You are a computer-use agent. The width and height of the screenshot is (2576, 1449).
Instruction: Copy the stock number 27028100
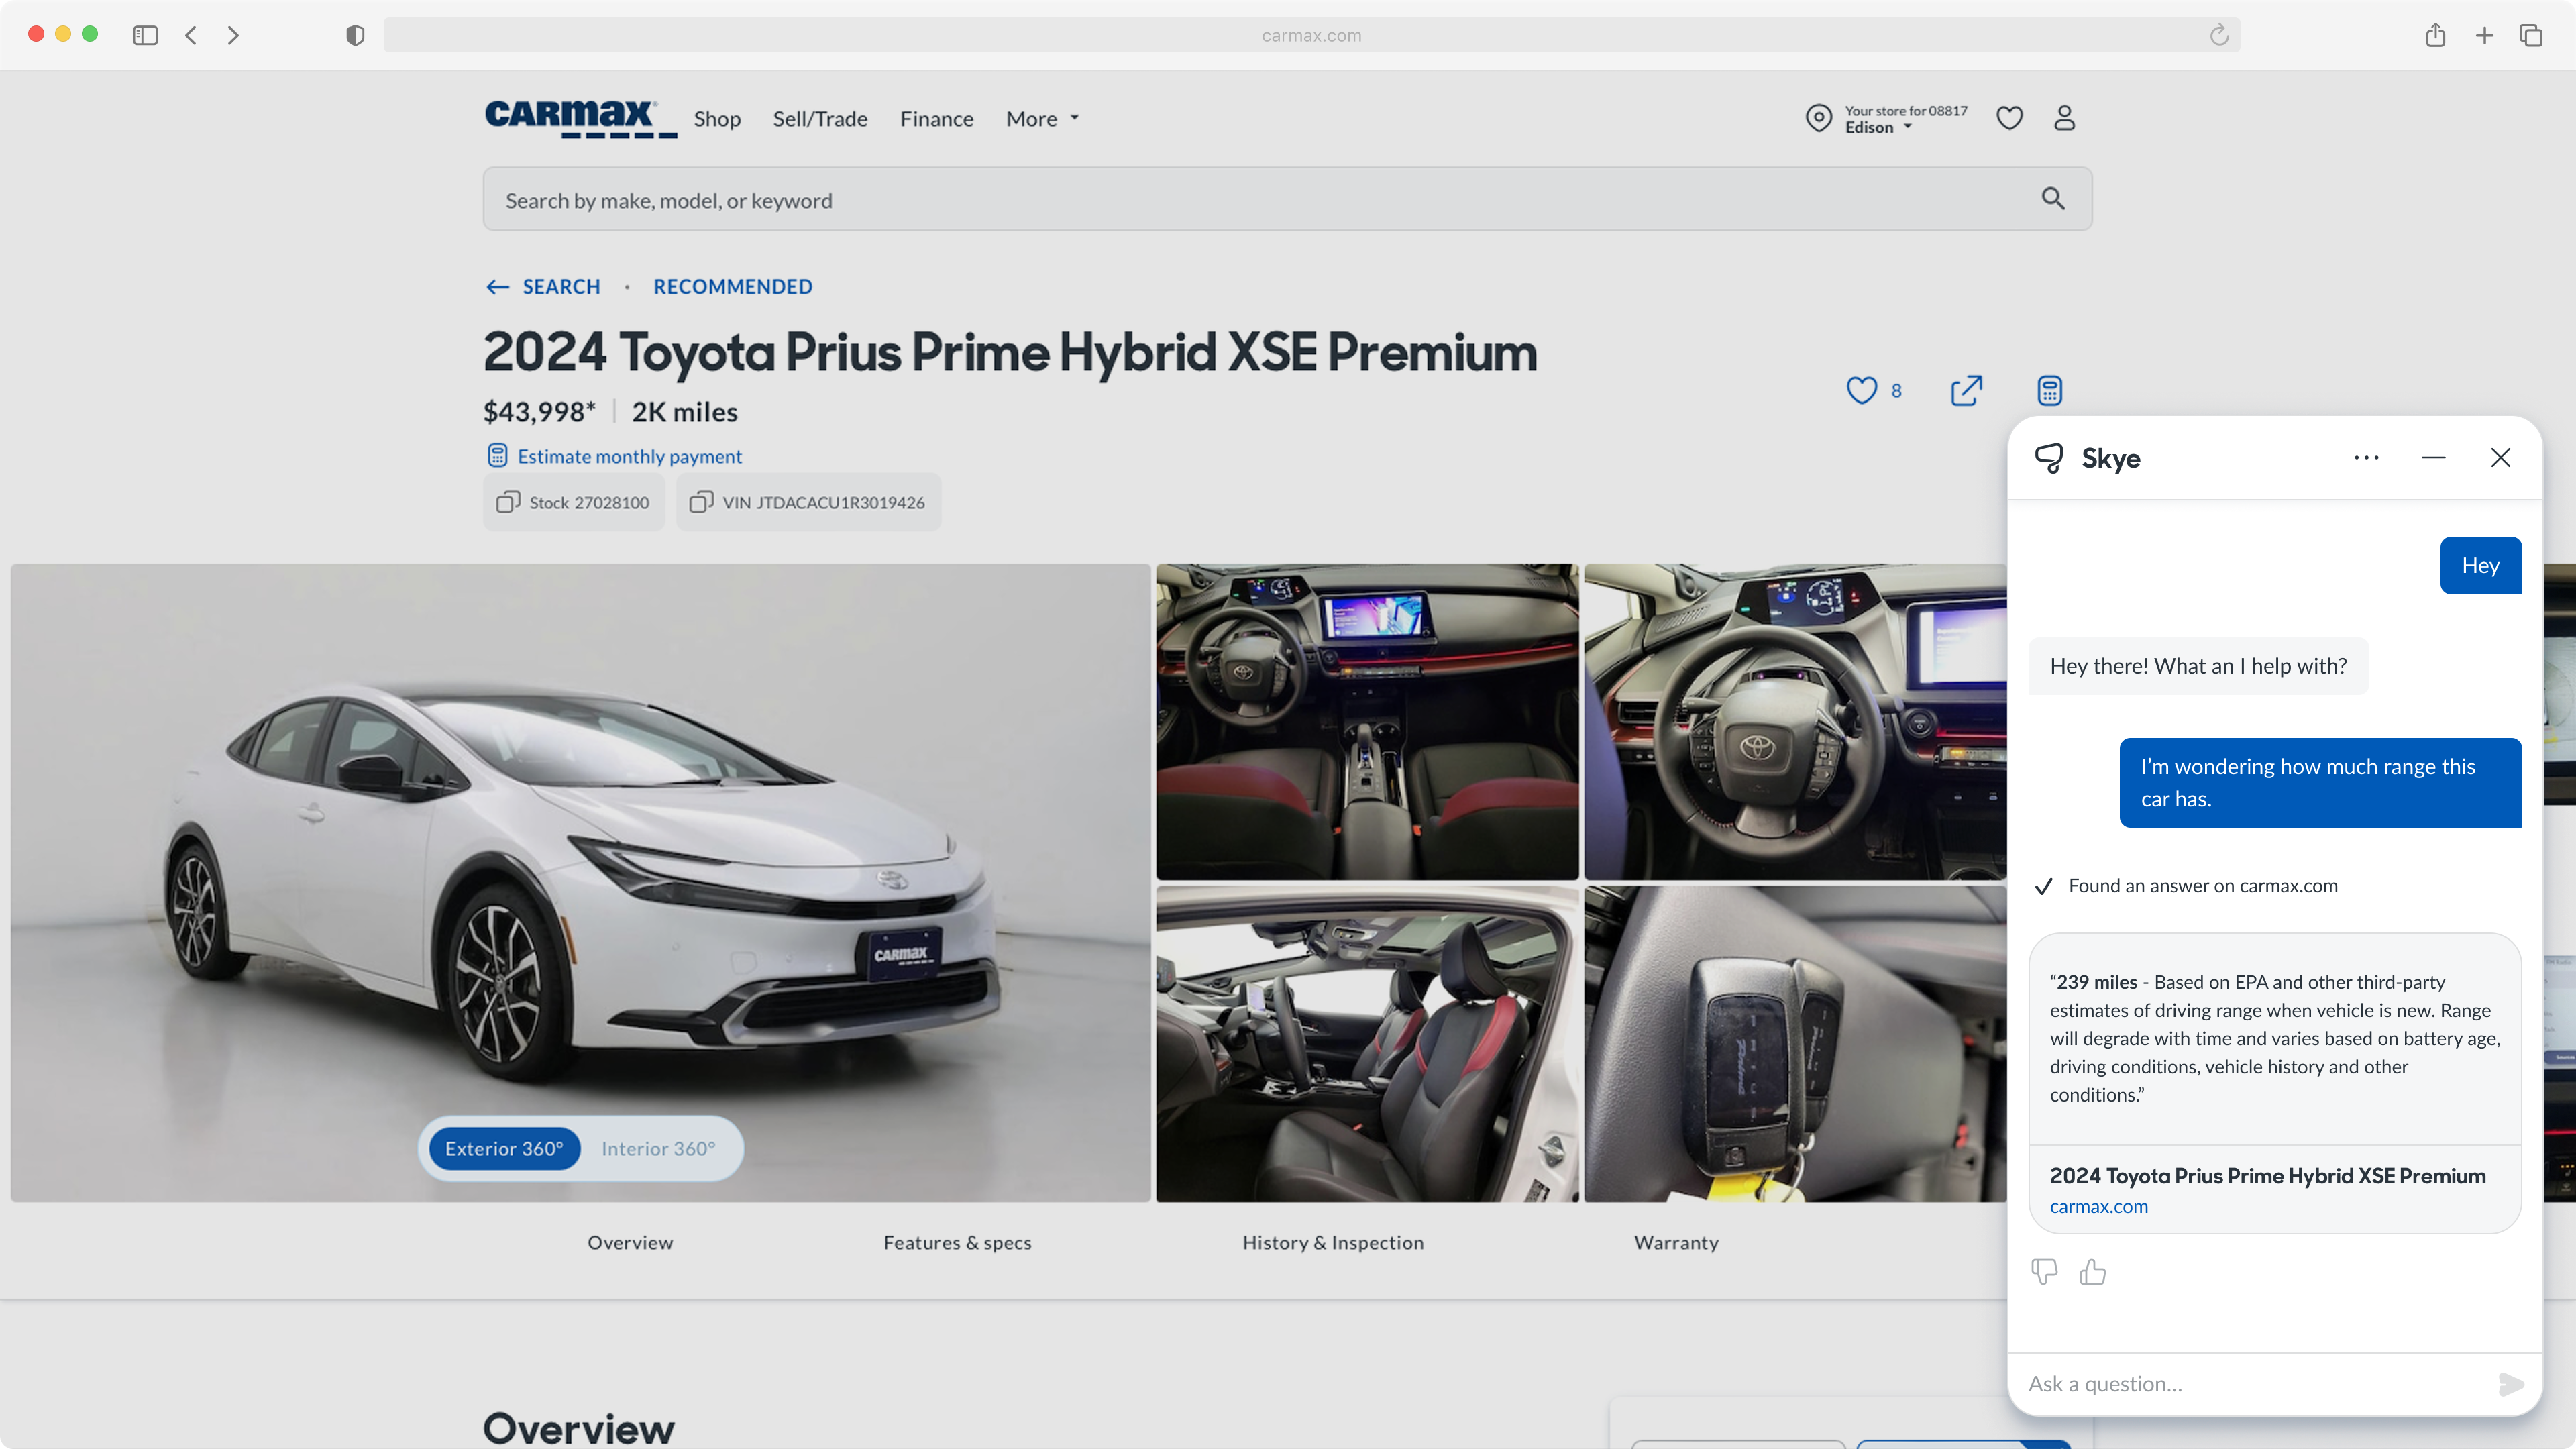pyautogui.click(x=574, y=502)
